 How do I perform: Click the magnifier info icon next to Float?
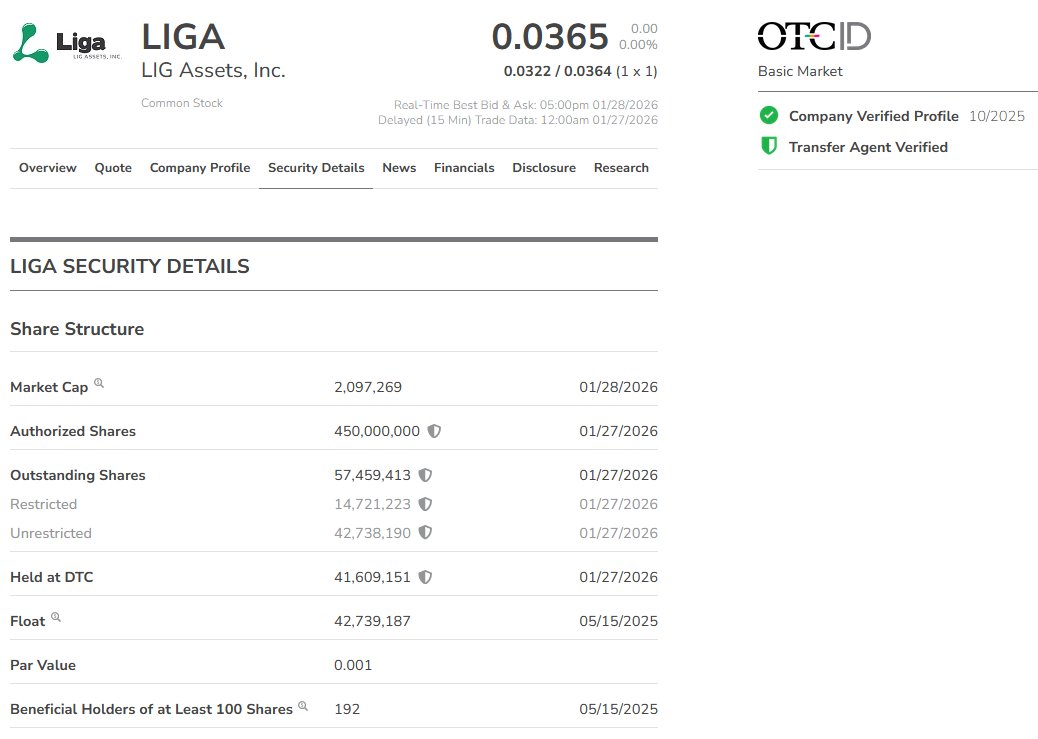[x=56, y=617]
